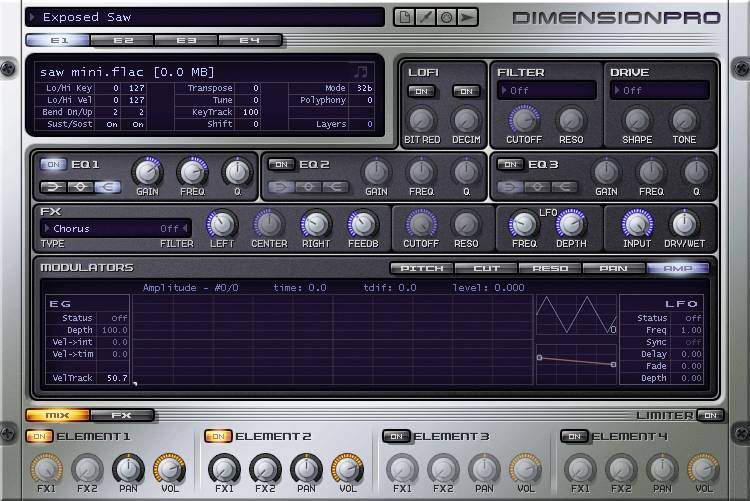Click the wrench options icon in header

point(424,17)
